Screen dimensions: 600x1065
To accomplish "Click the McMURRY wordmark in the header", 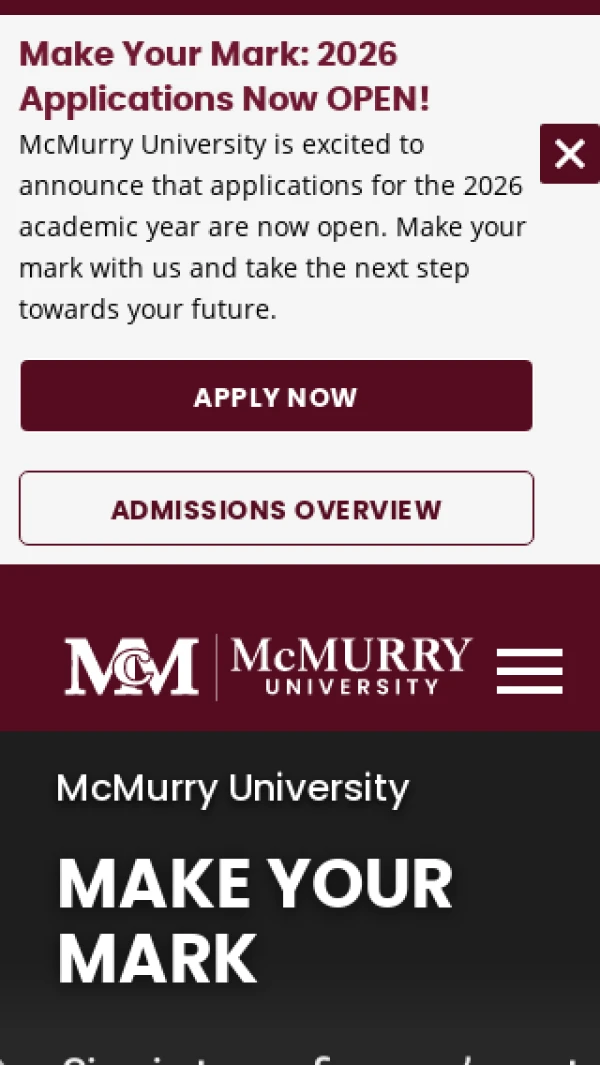I will (351, 655).
